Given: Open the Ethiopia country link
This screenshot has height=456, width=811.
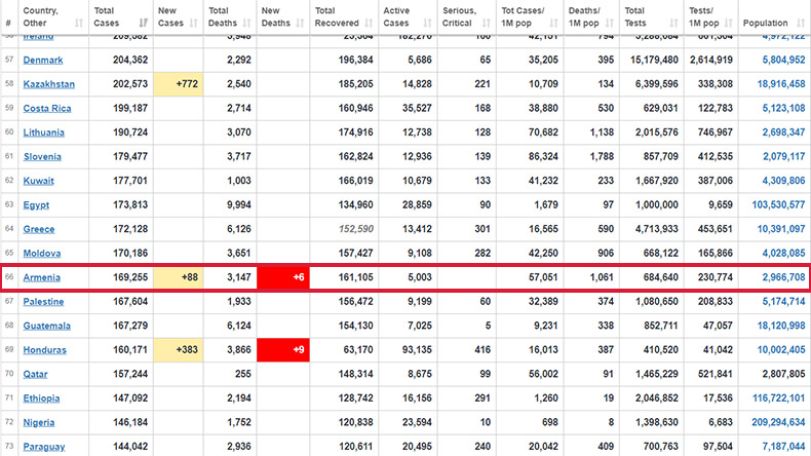Looking at the screenshot, I should pos(41,398).
